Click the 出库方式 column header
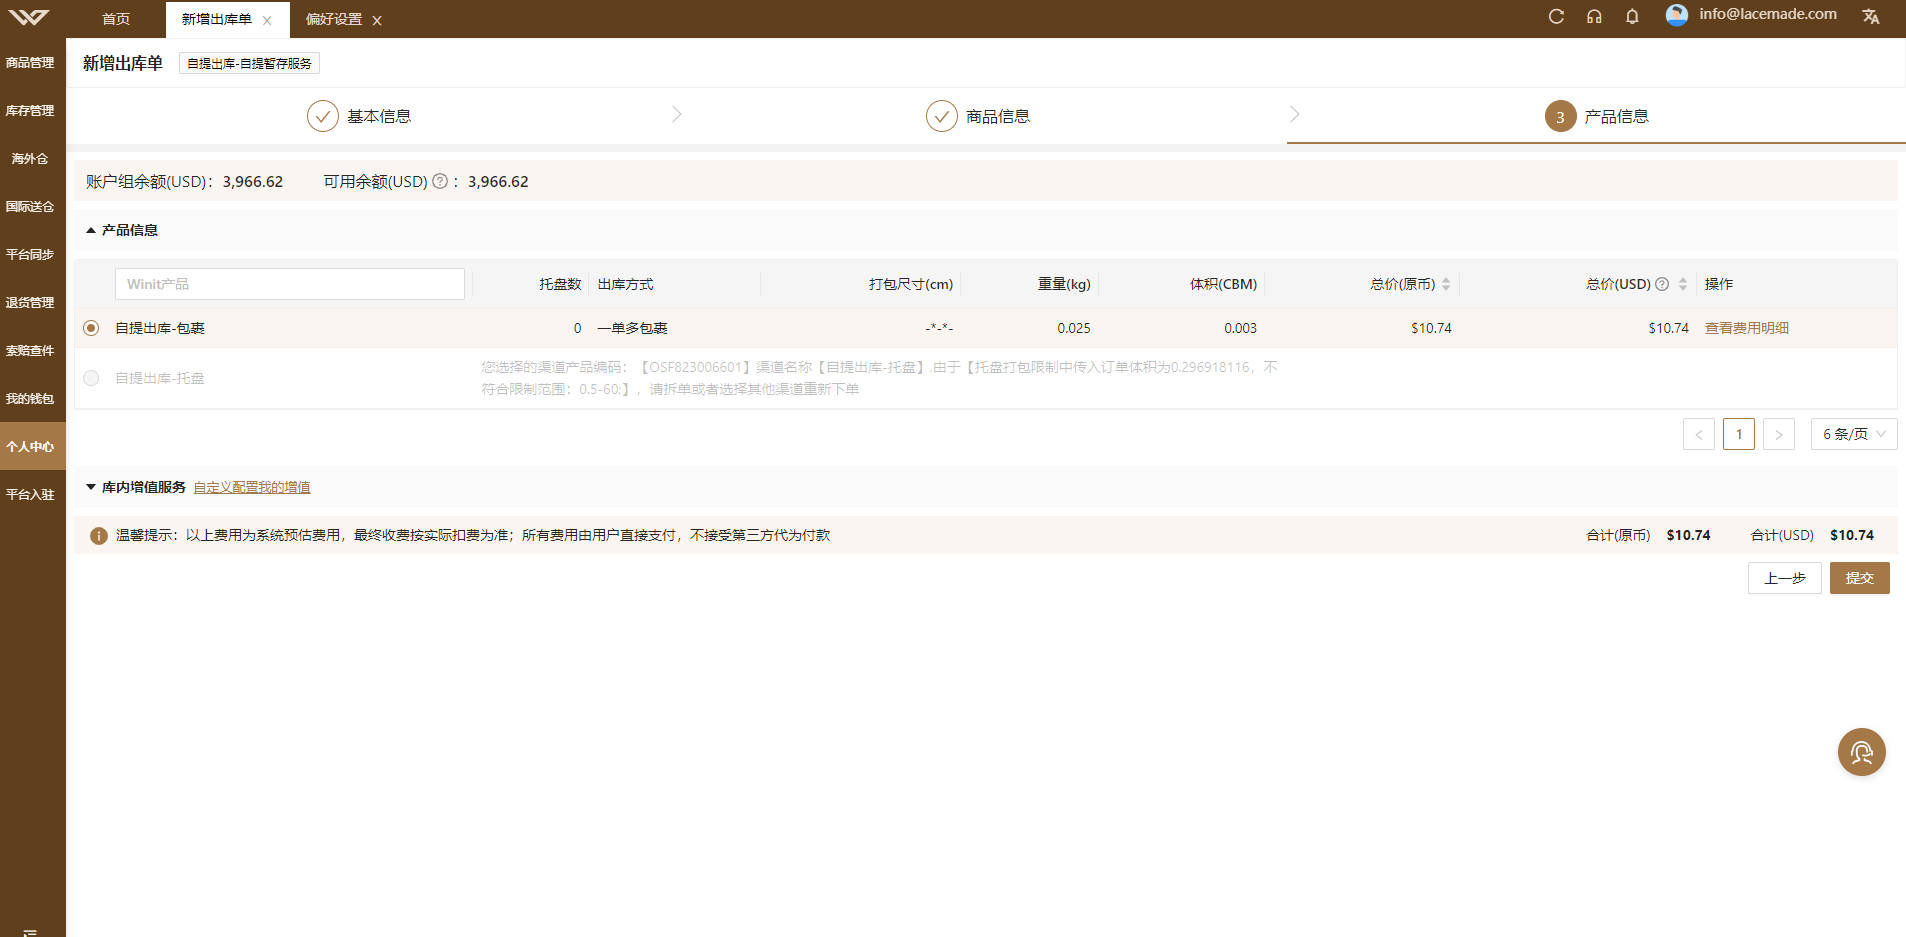Image resolution: width=1906 pixels, height=937 pixels. click(625, 284)
